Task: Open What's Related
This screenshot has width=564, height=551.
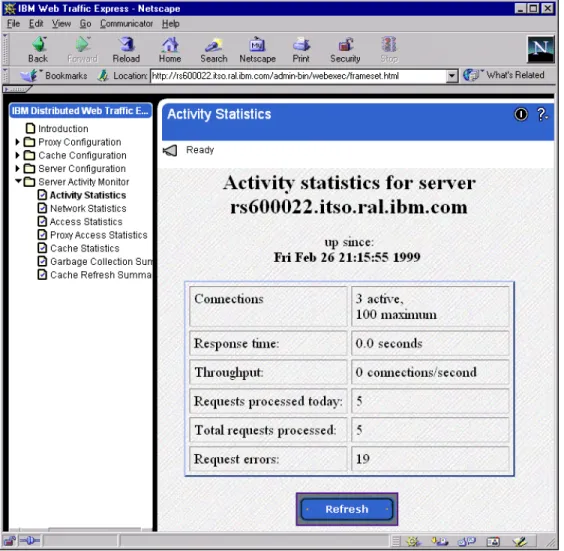Action: [x=504, y=75]
